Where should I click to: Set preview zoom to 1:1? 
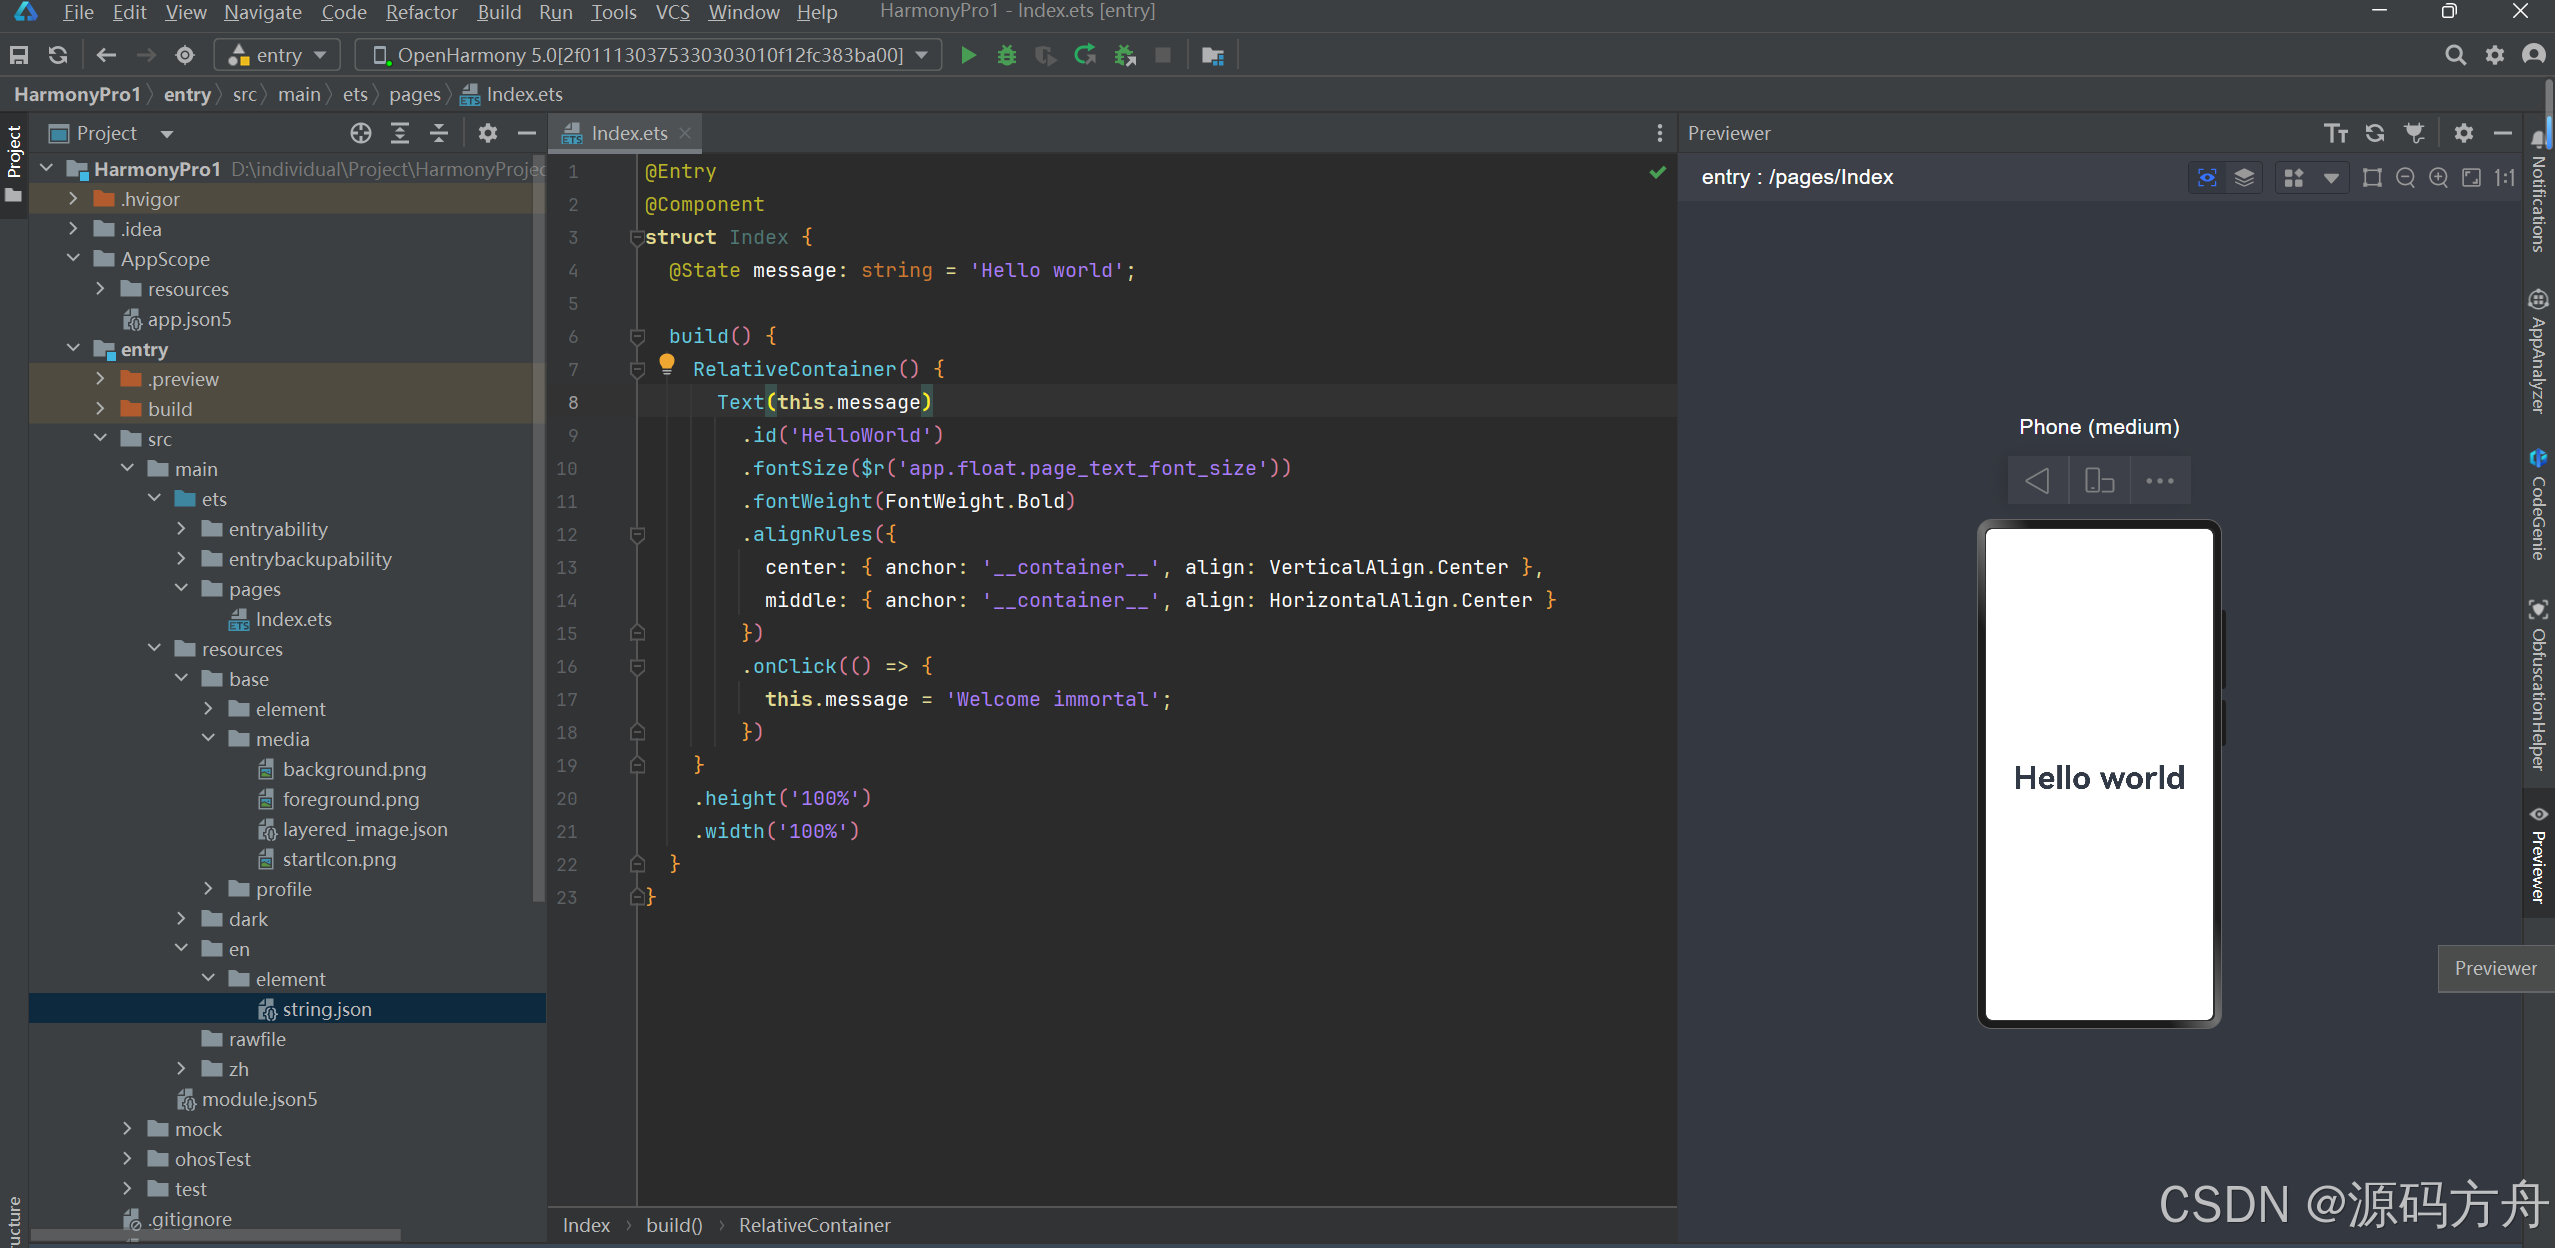click(2505, 178)
